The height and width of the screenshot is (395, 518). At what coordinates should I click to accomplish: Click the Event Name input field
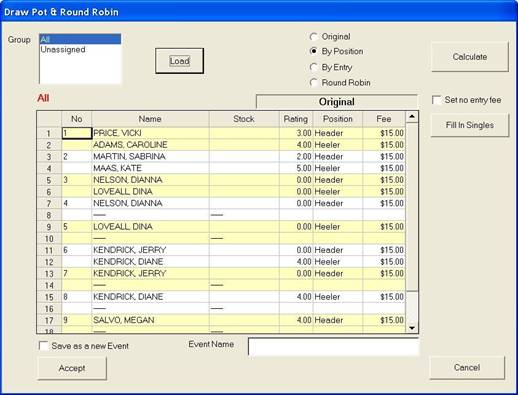pyautogui.click(x=333, y=347)
